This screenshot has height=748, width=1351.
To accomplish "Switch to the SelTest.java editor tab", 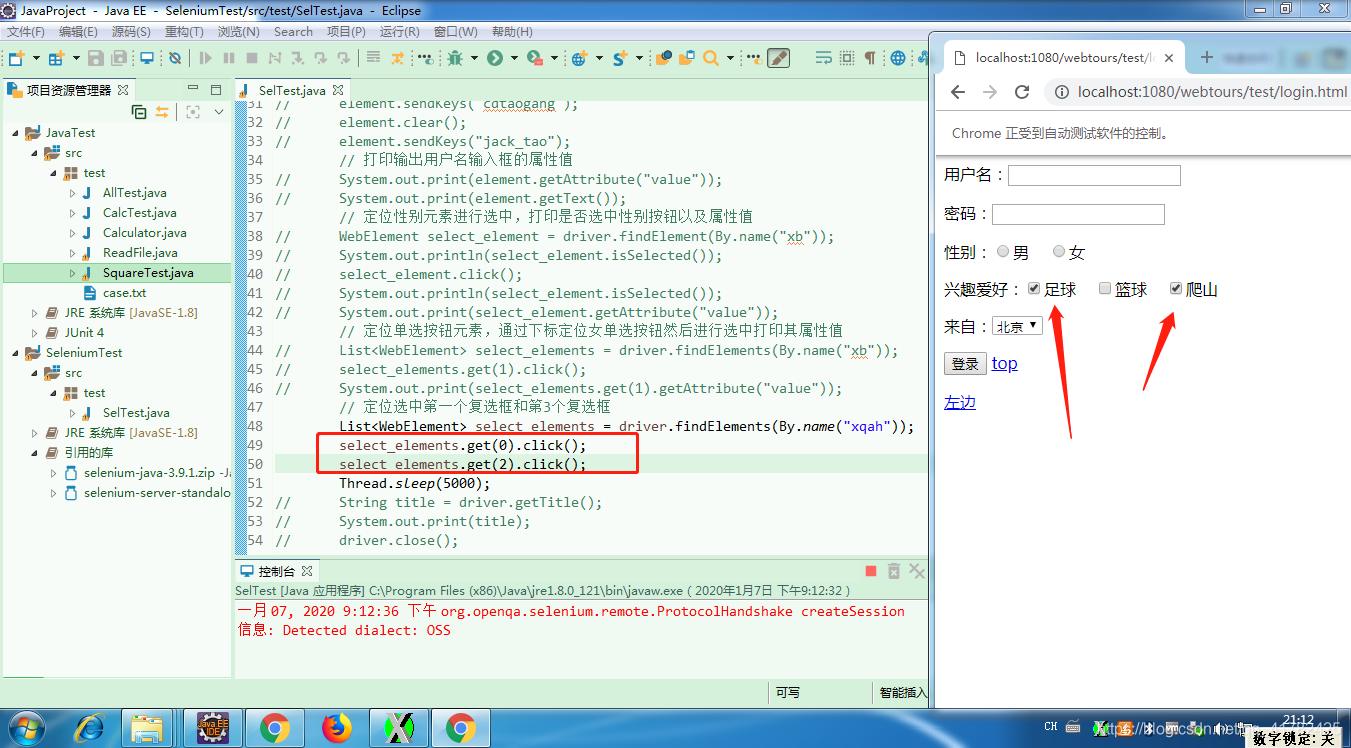I will [x=291, y=90].
